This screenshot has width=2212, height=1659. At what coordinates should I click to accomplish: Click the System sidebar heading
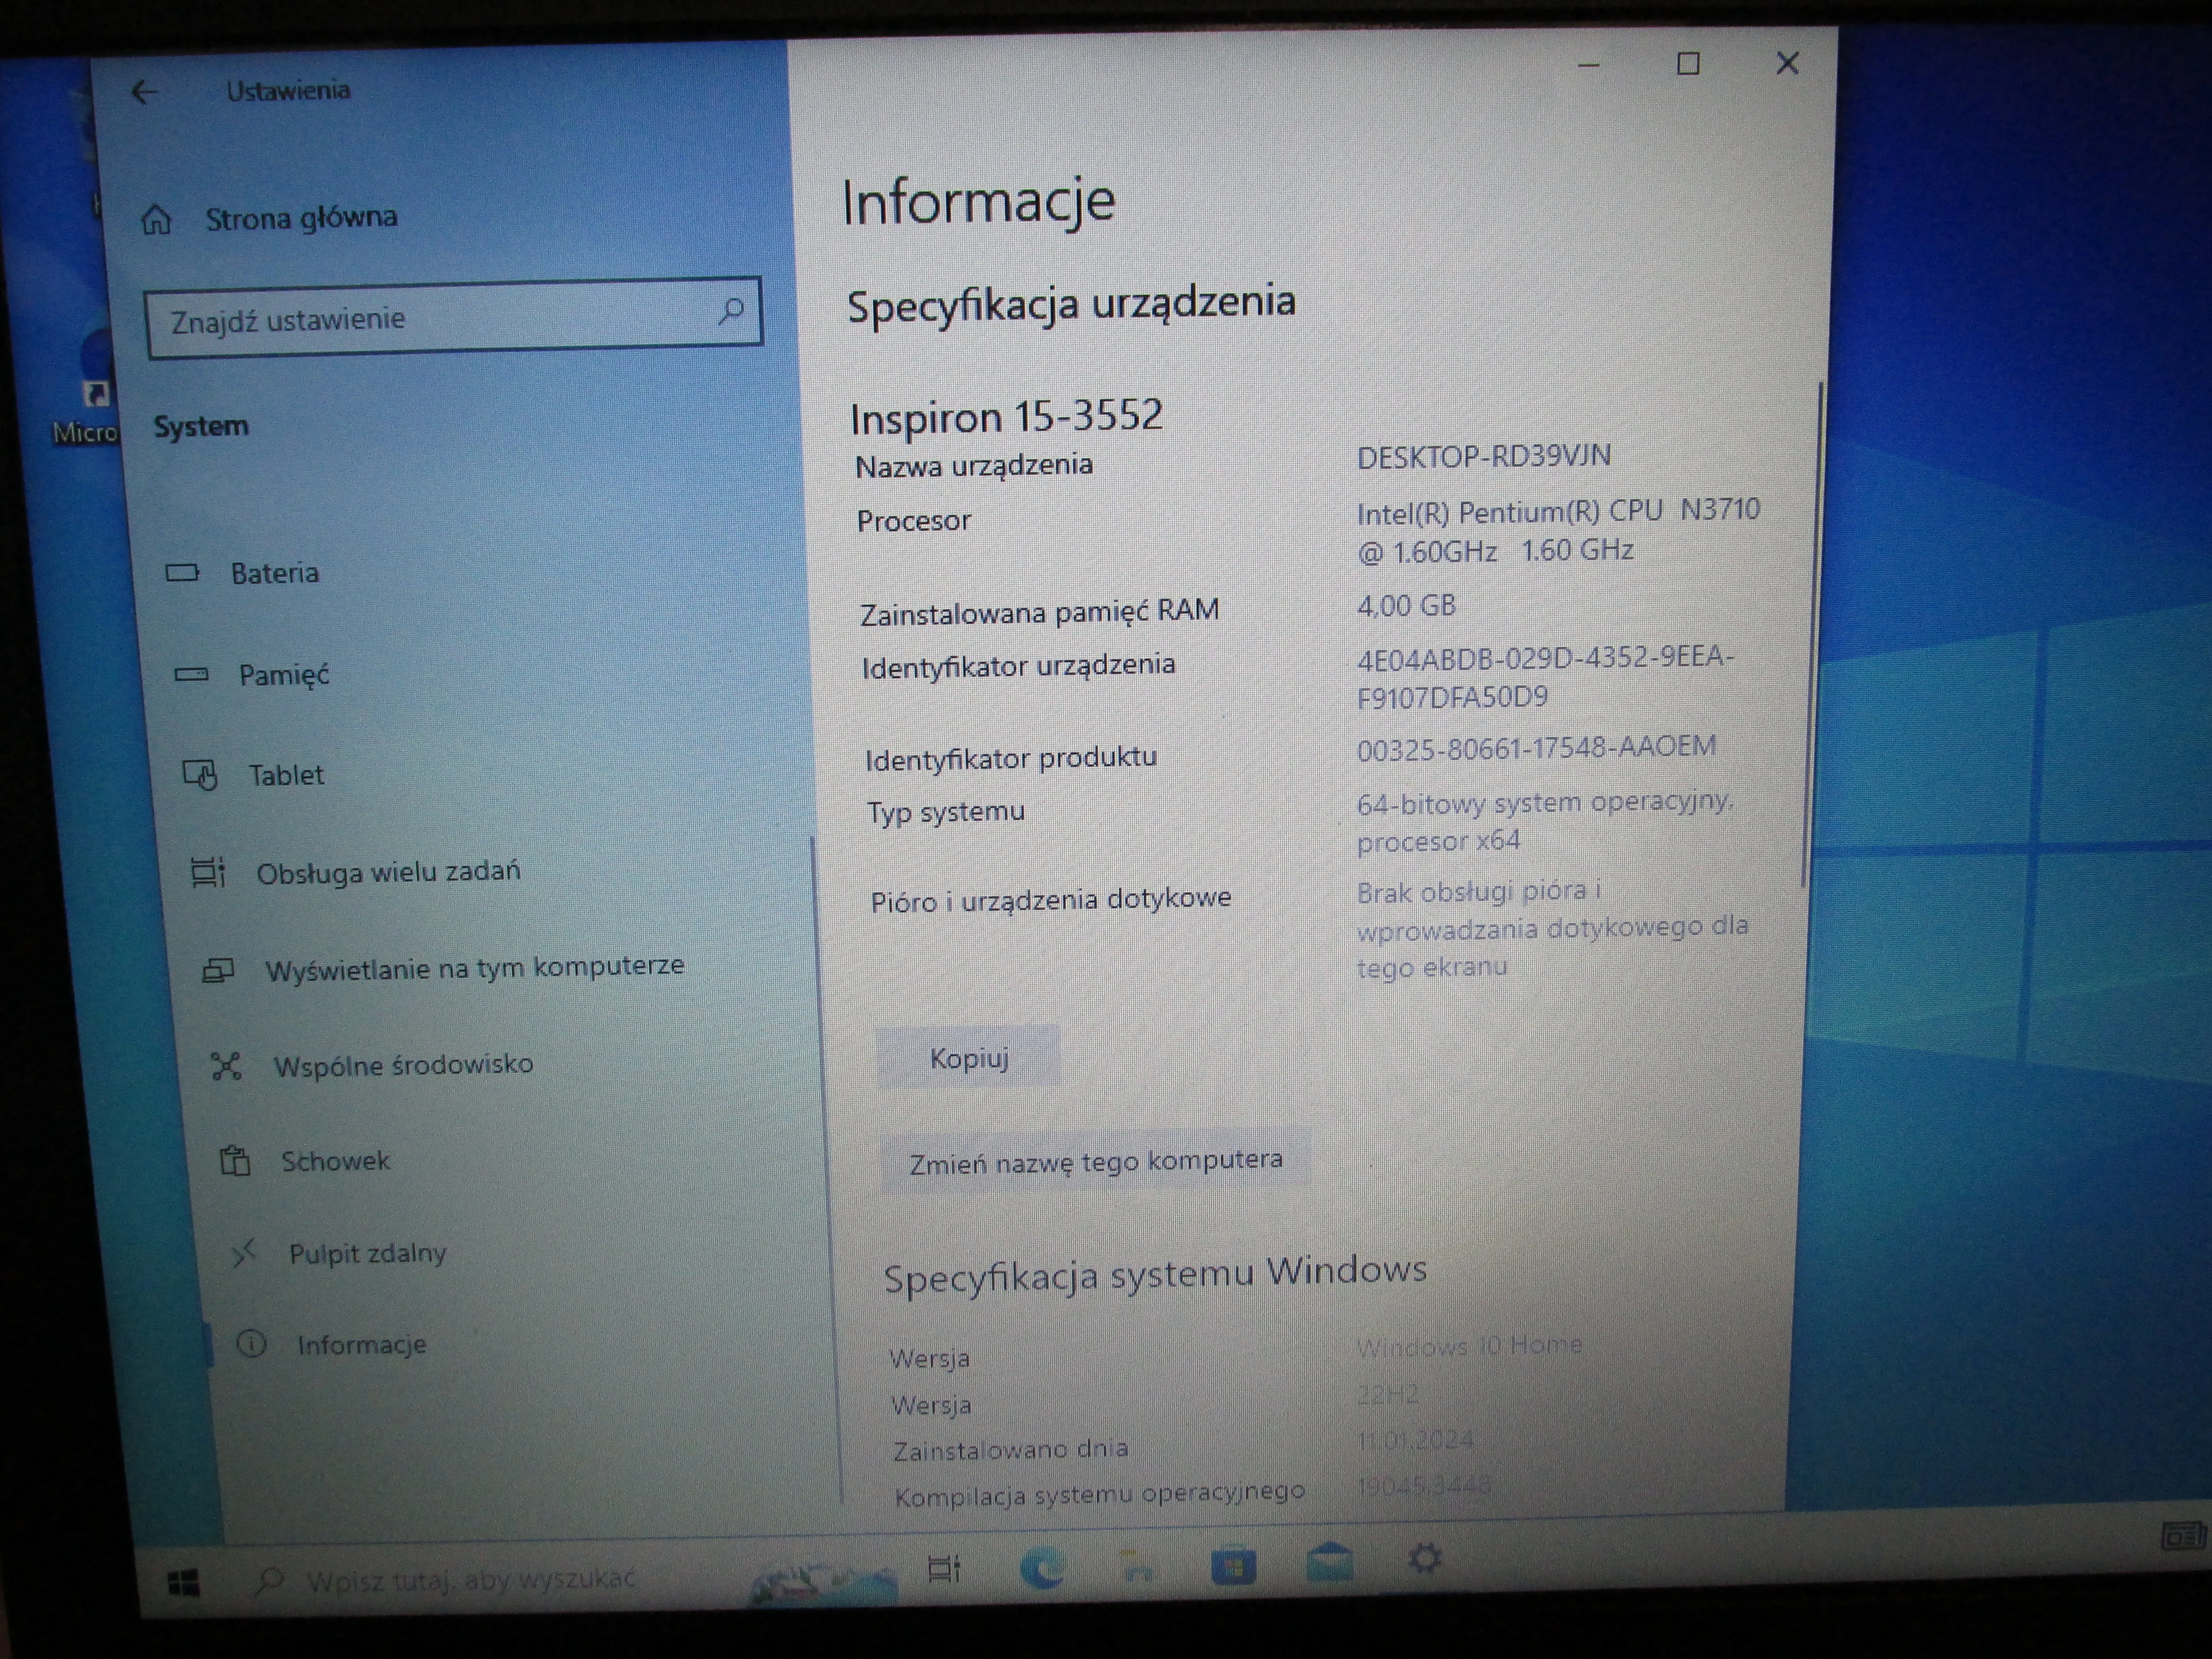(201, 426)
